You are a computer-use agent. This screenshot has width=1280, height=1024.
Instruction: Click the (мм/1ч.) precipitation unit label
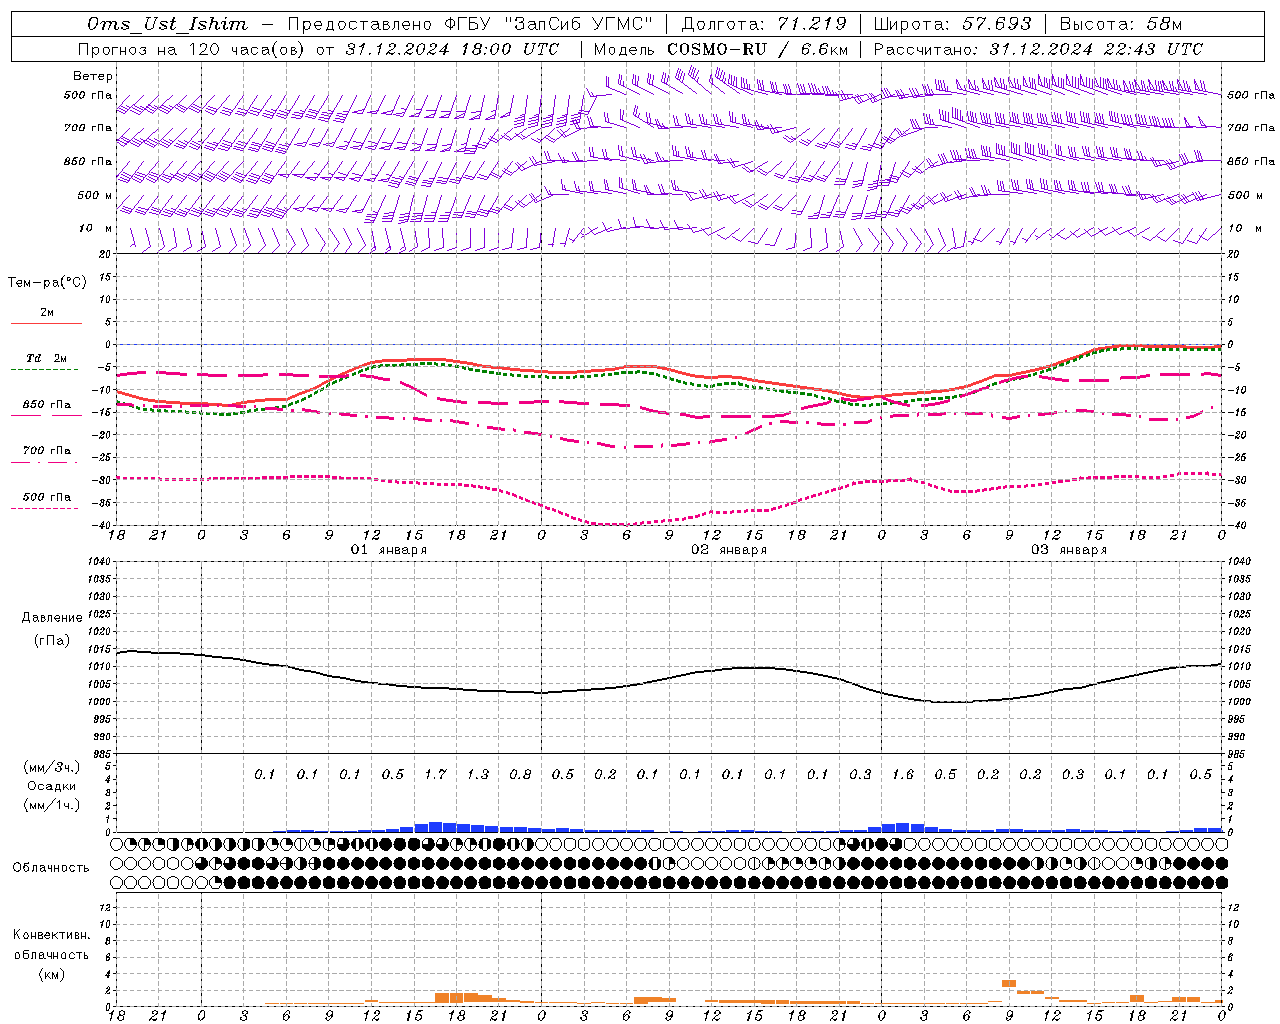click(x=52, y=805)
